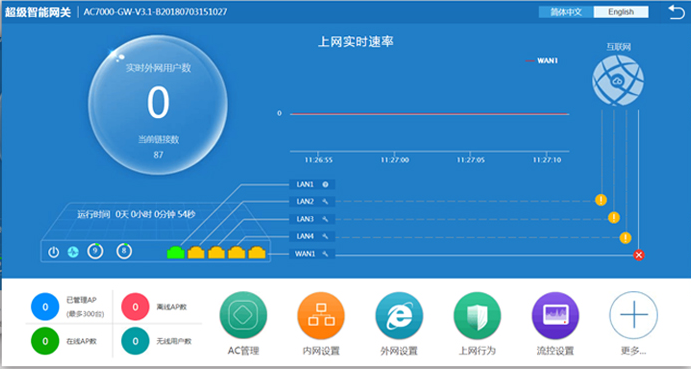
Task: Open the 内网设置 network icon
Action: (321, 315)
